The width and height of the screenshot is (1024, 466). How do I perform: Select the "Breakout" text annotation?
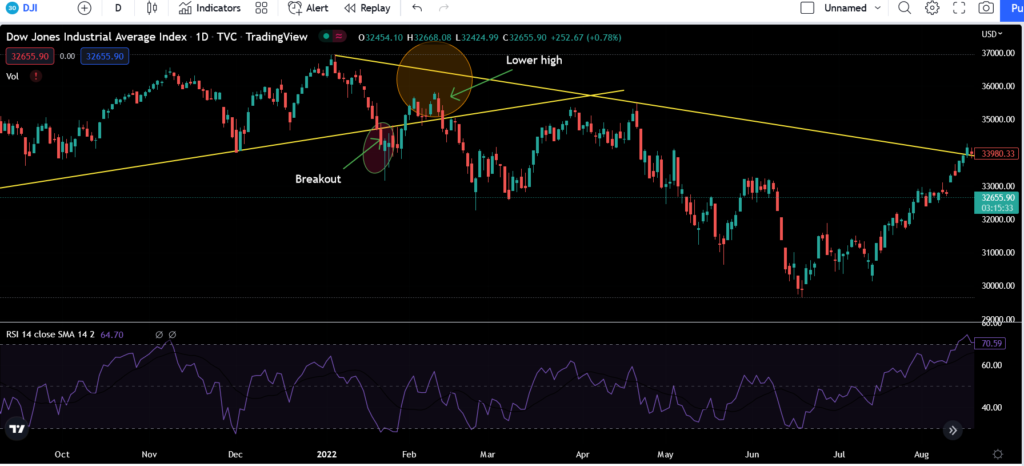(x=319, y=178)
